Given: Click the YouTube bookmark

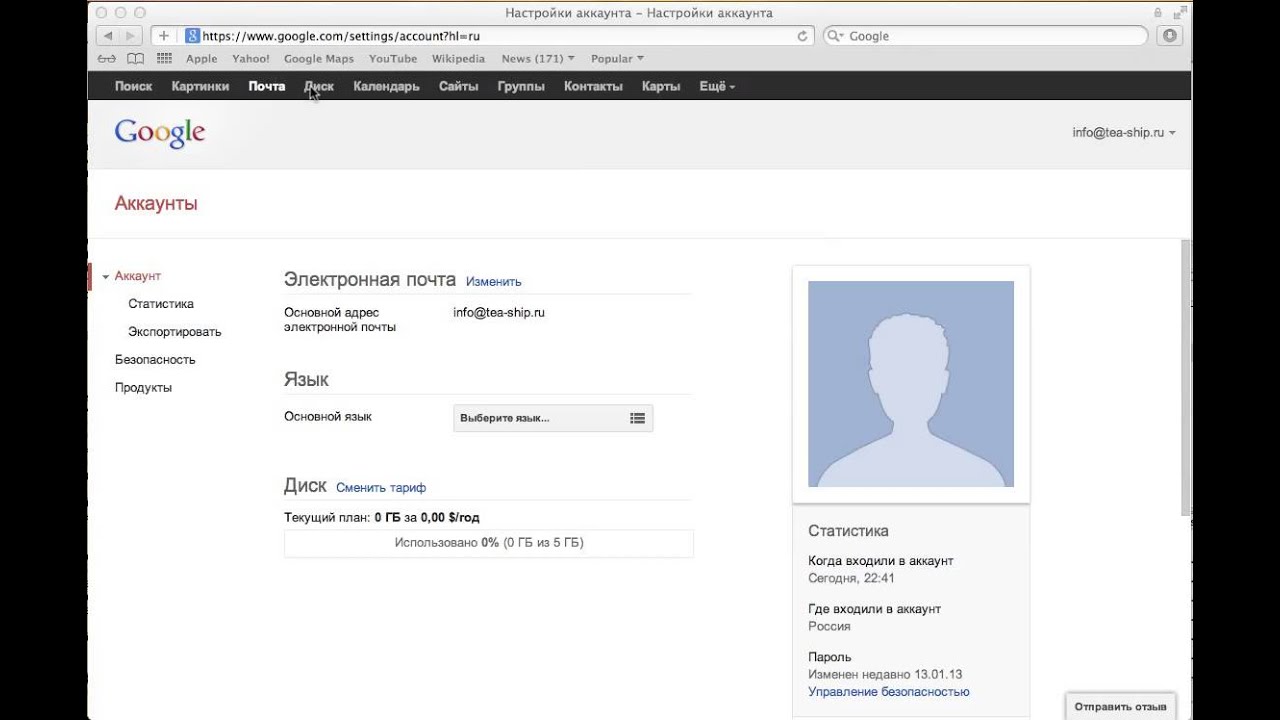Looking at the screenshot, I should [x=393, y=59].
